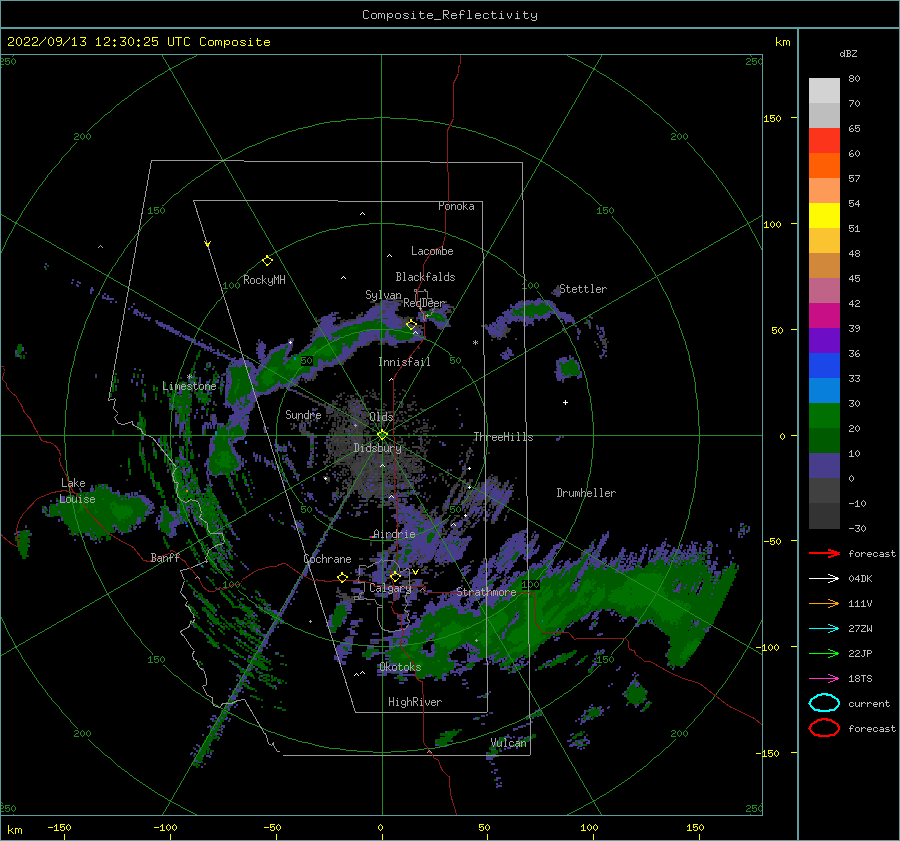The height and width of the screenshot is (841, 900).
Task: Pick the slate purple 0-10 dBZ swatch
Action: point(824,465)
